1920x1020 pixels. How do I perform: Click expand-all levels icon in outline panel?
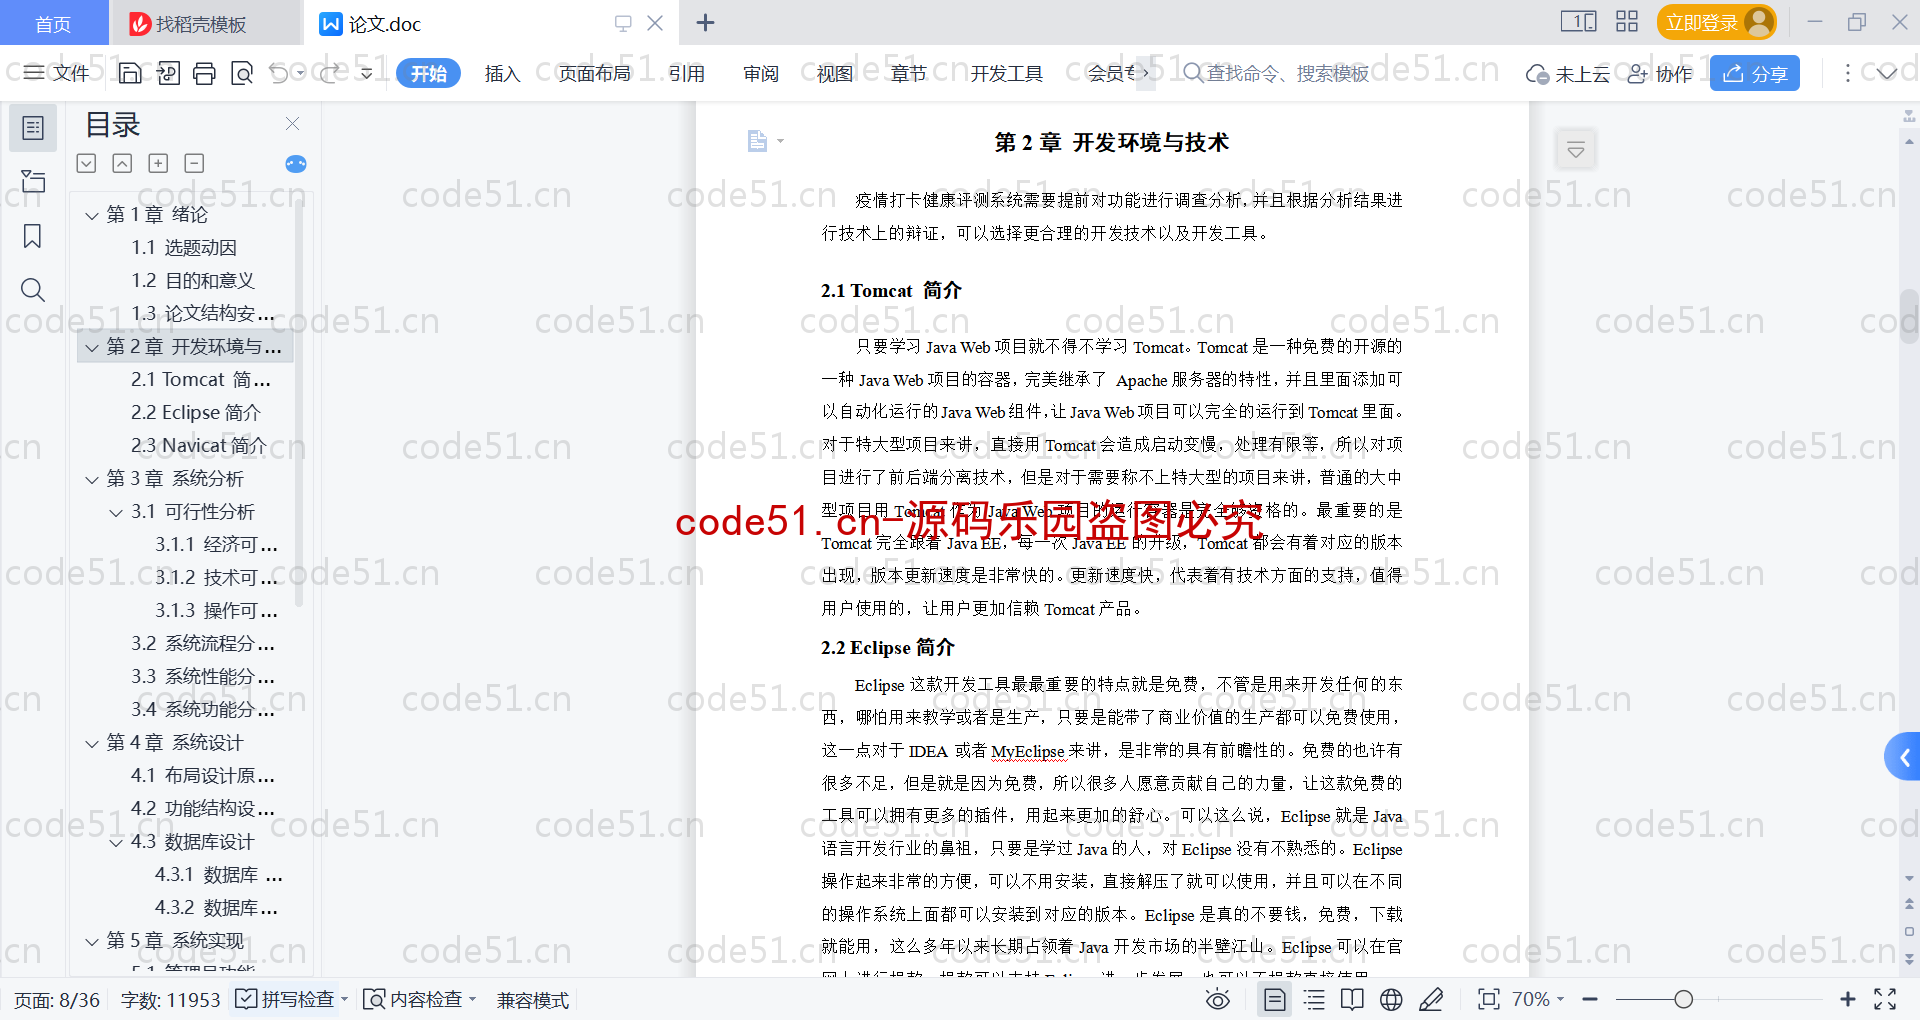(x=87, y=163)
